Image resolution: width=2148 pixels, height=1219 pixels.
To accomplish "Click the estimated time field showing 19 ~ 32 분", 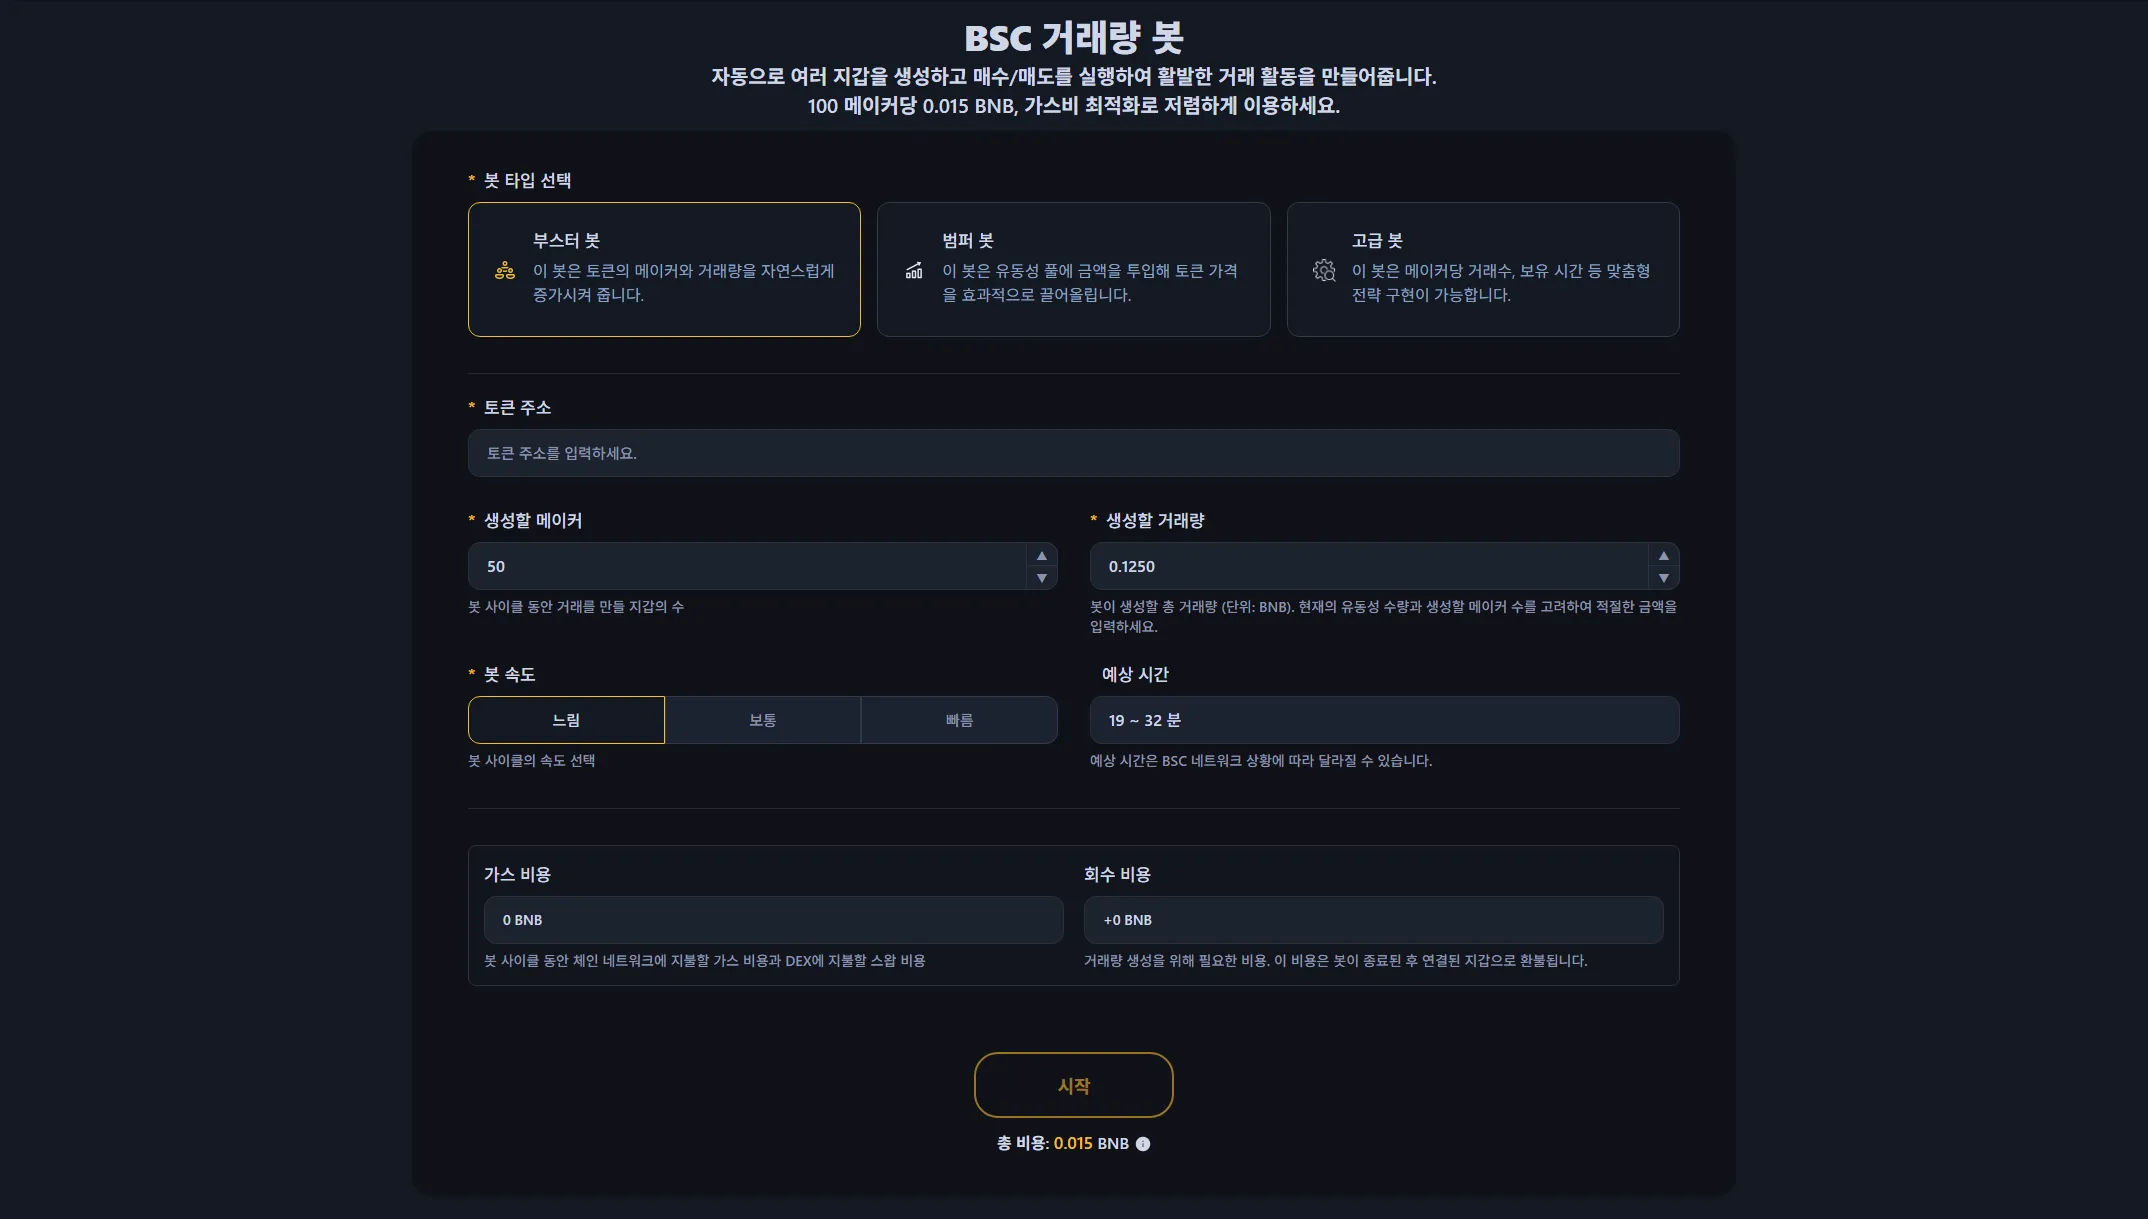I will (x=1383, y=719).
